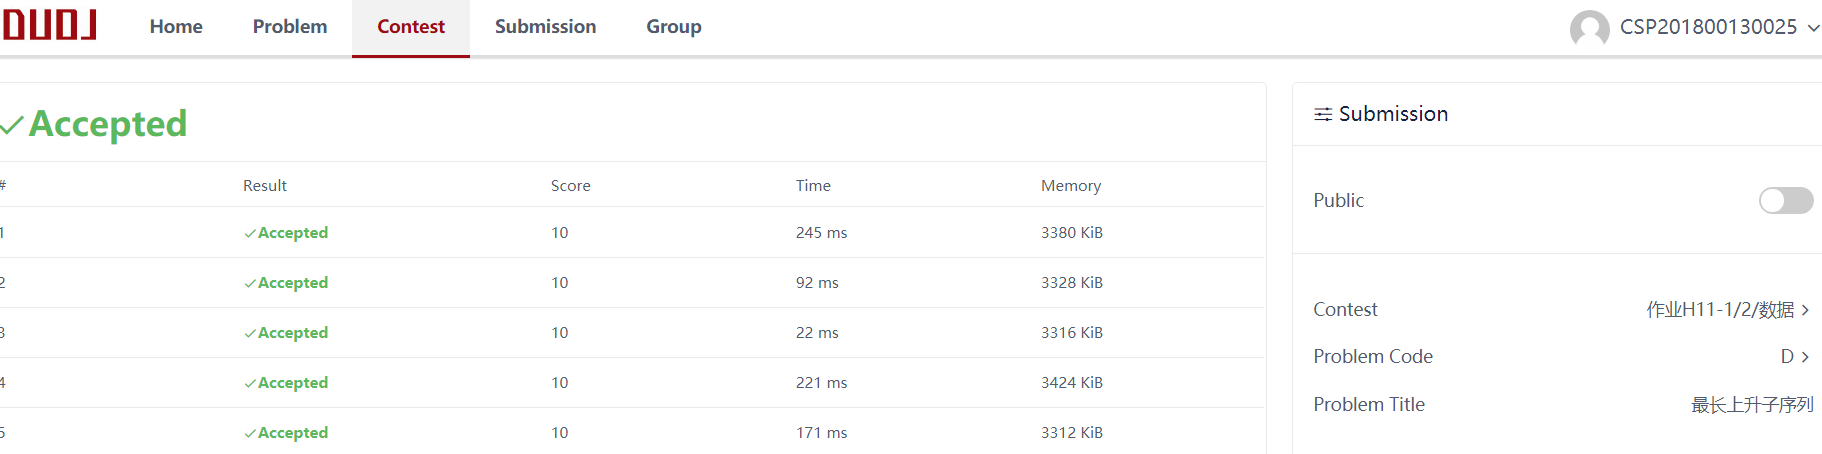Screen dimensions: 1822x454
Task: Click the Submission panel settings icon
Action: coord(1323,115)
